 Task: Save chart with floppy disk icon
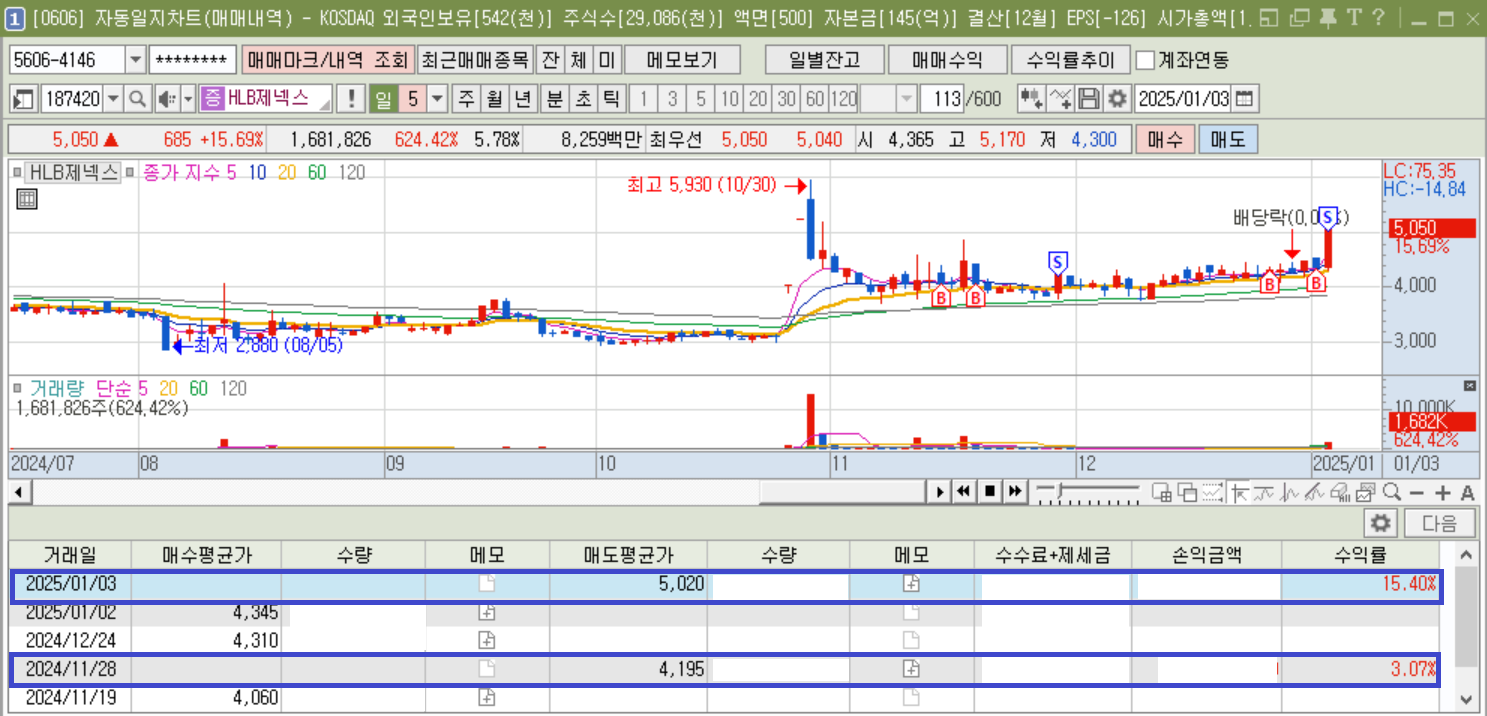pos(1089,99)
